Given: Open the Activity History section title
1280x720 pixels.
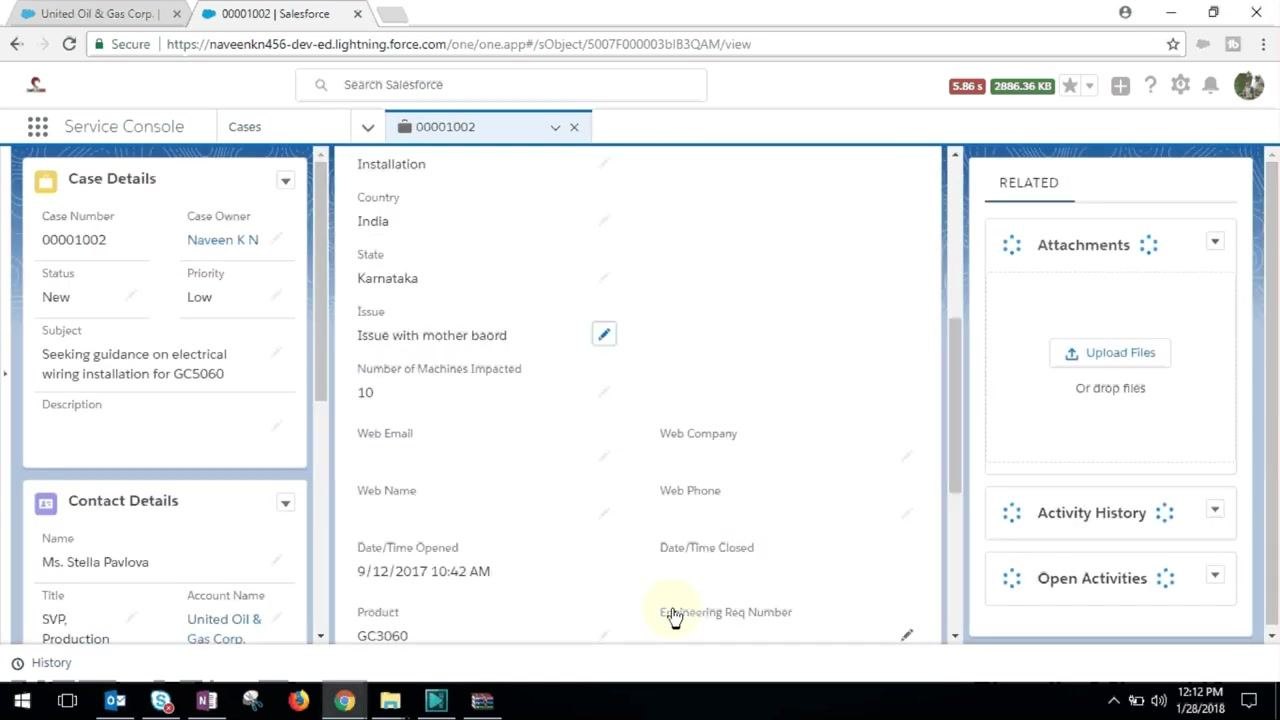Looking at the screenshot, I should point(1091,513).
